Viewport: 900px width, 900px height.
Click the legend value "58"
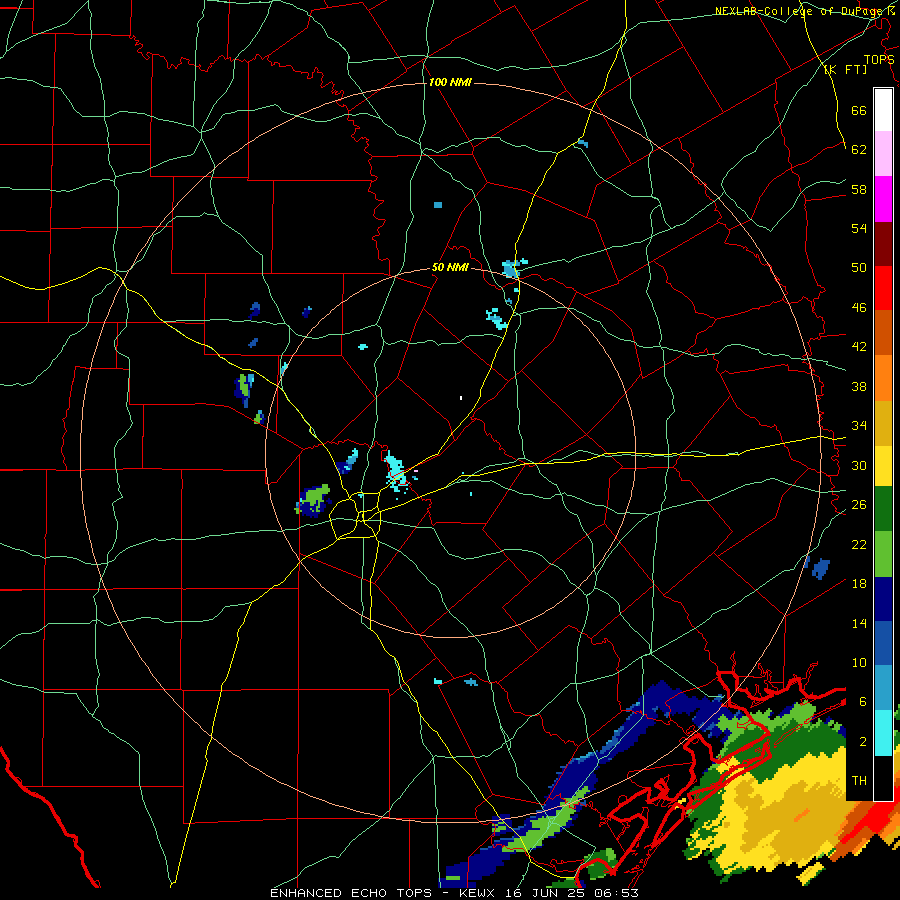click(859, 189)
